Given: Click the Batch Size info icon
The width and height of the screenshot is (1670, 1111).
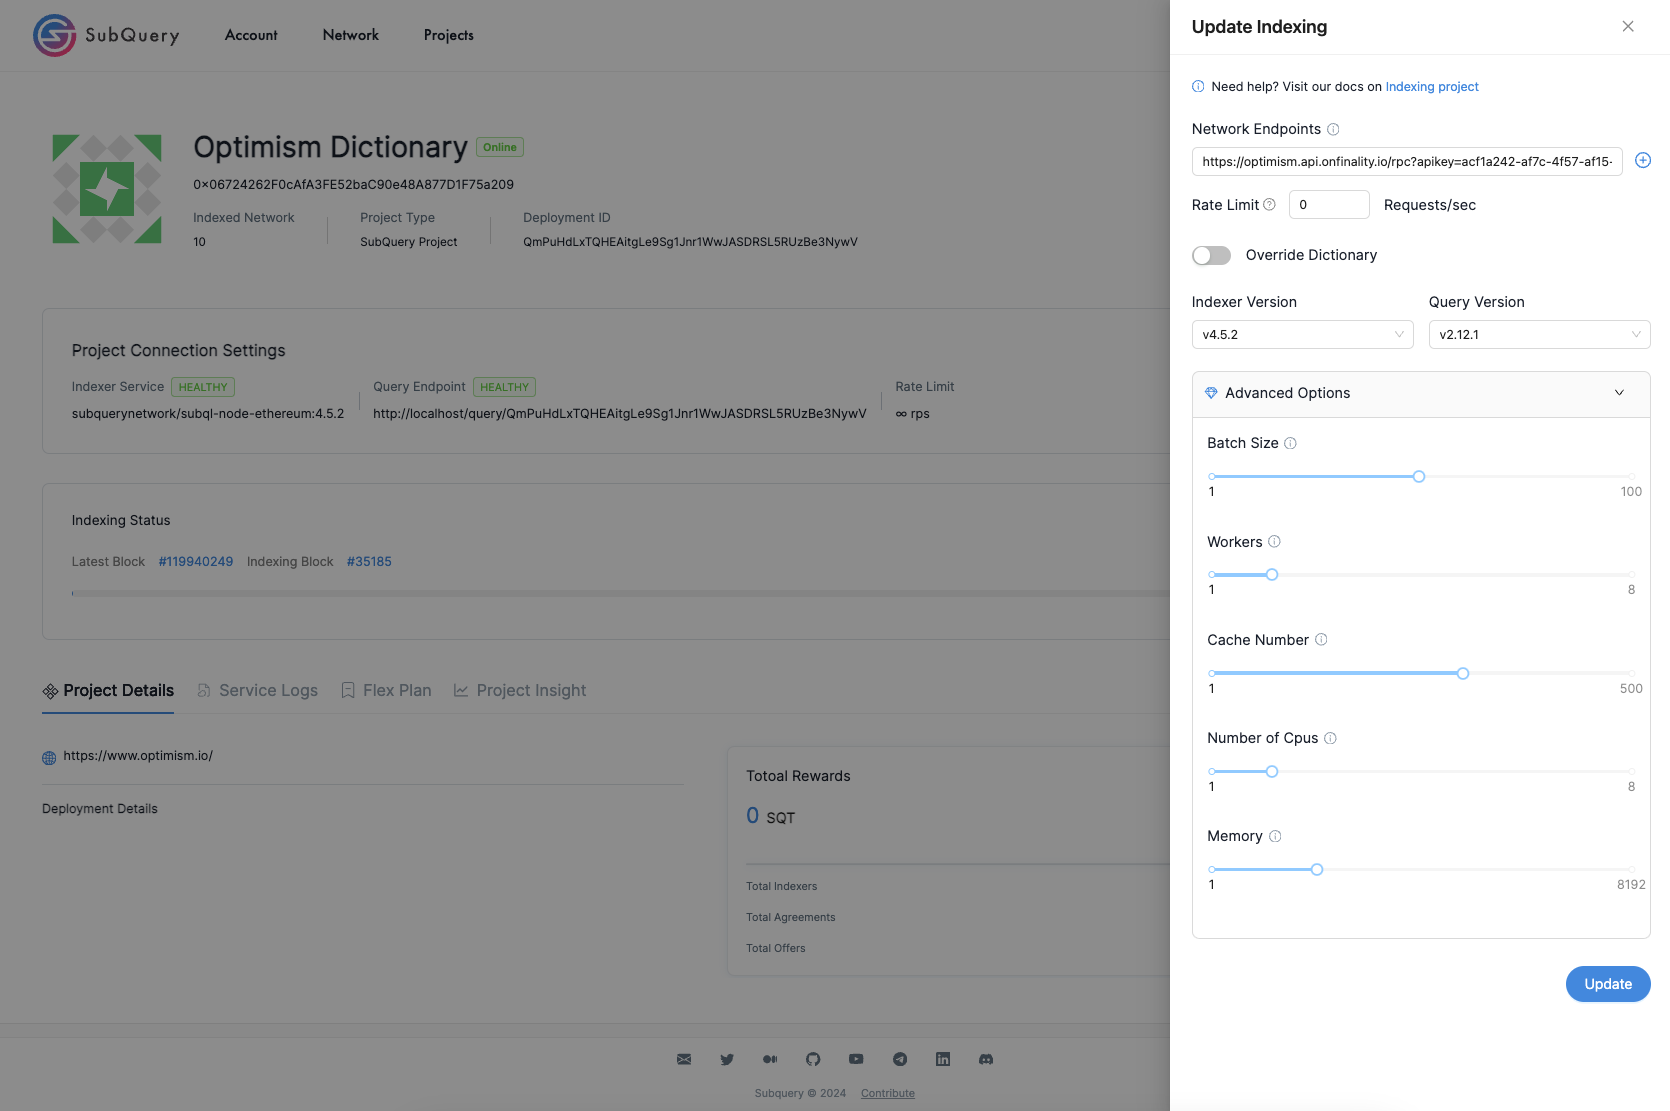Looking at the screenshot, I should [1290, 443].
